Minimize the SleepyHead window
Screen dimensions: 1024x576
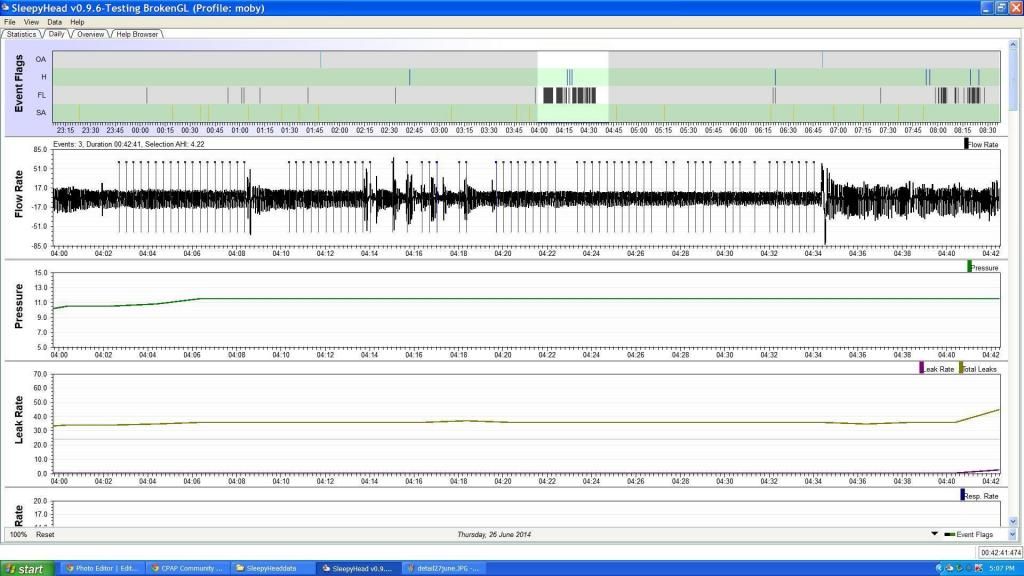(987, 8)
